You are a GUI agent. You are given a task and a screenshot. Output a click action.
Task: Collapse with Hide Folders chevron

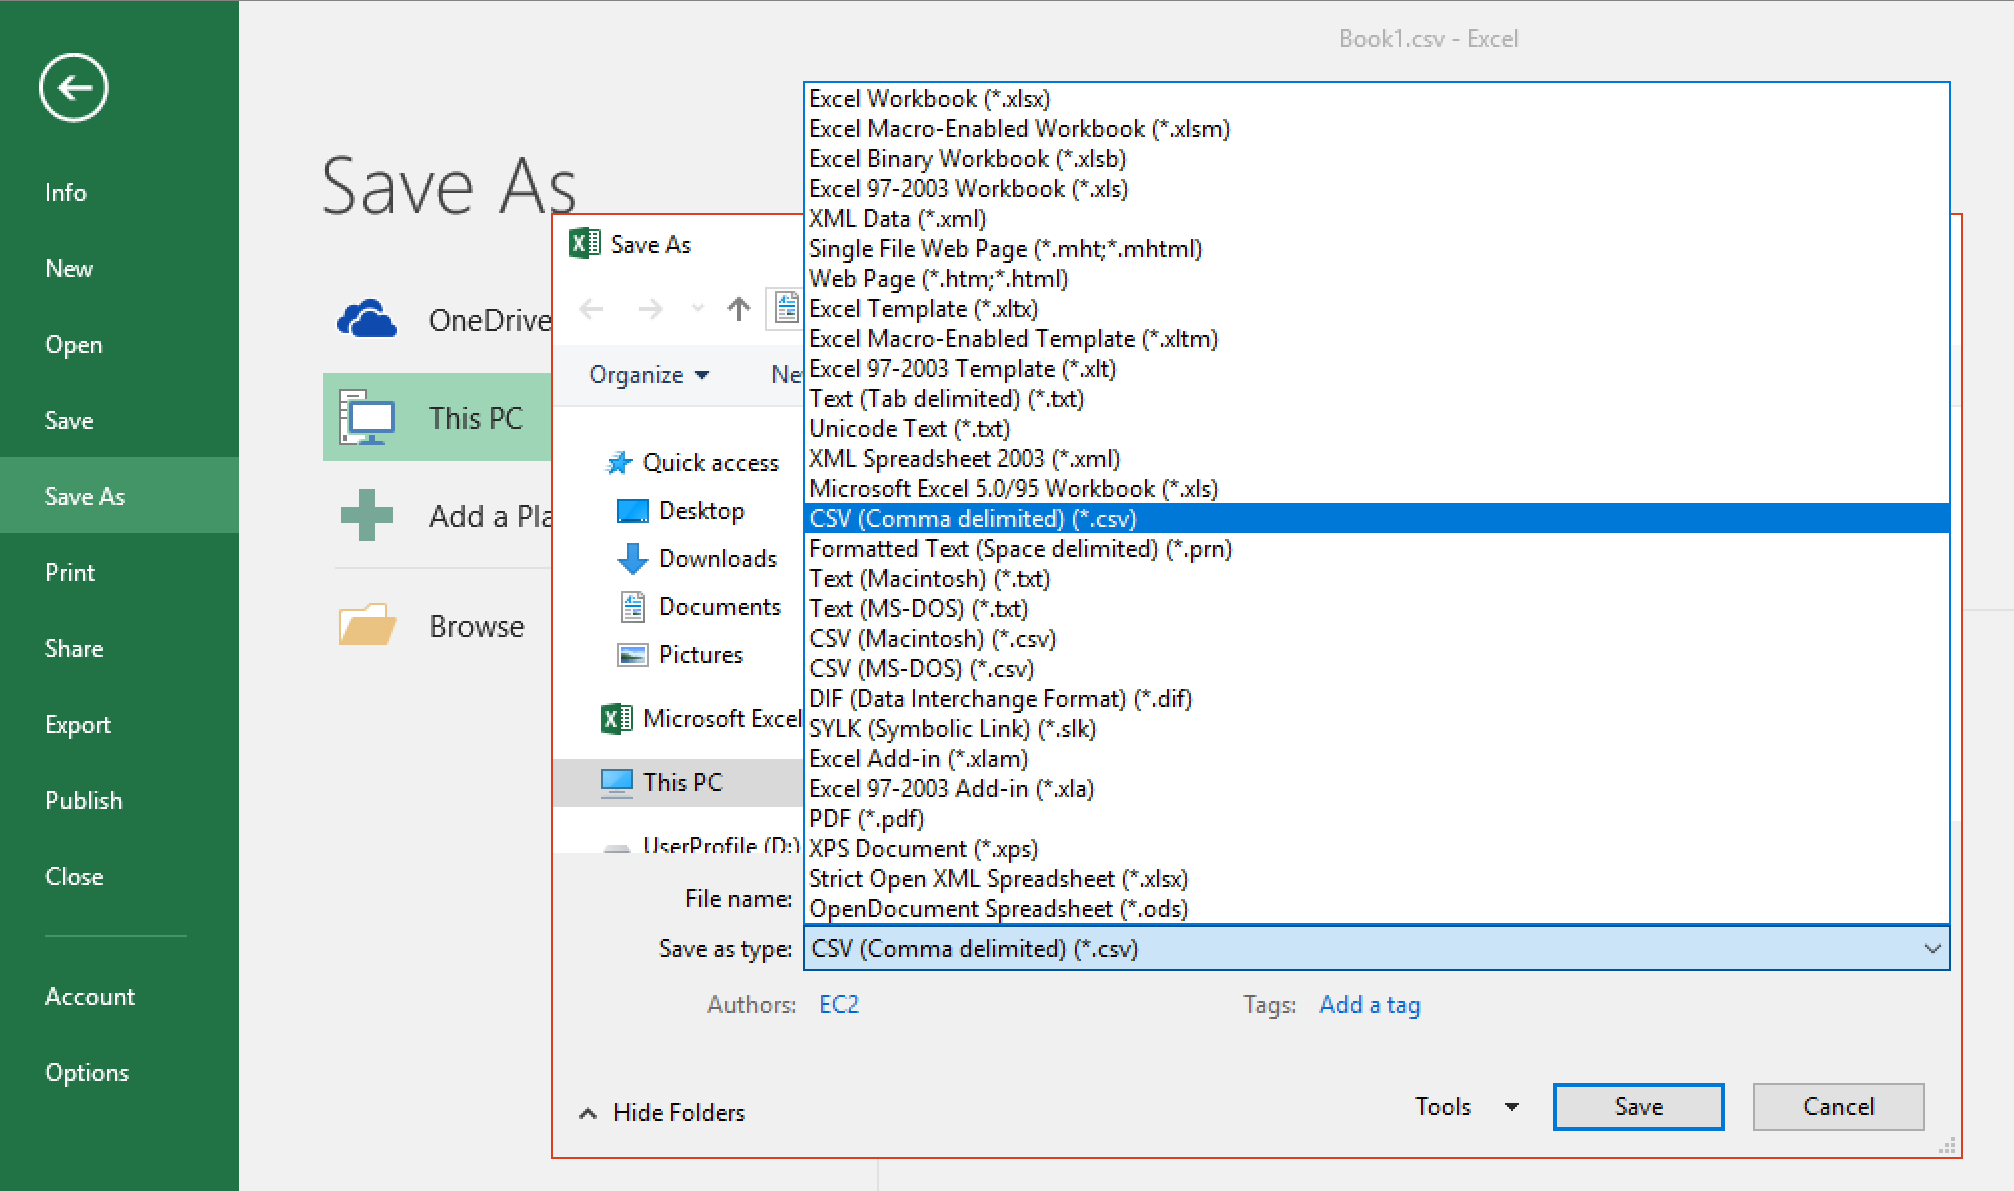click(588, 1113)
